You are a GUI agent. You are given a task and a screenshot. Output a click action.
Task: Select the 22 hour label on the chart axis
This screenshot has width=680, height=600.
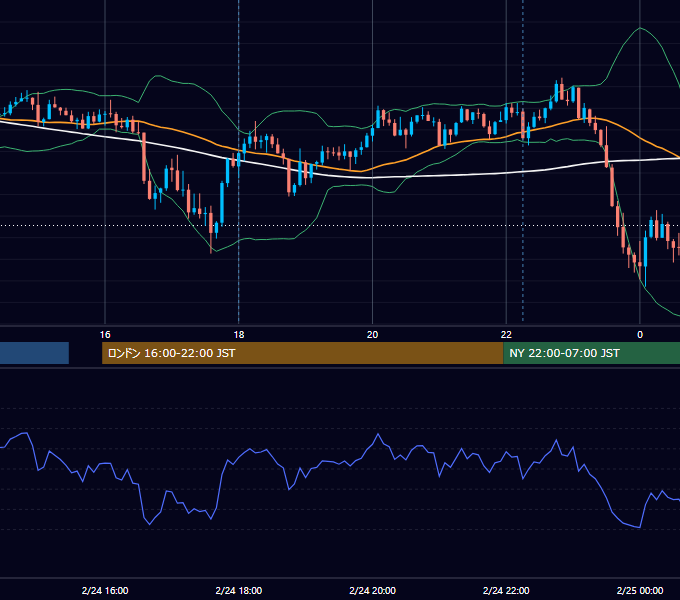pos(506,335)
